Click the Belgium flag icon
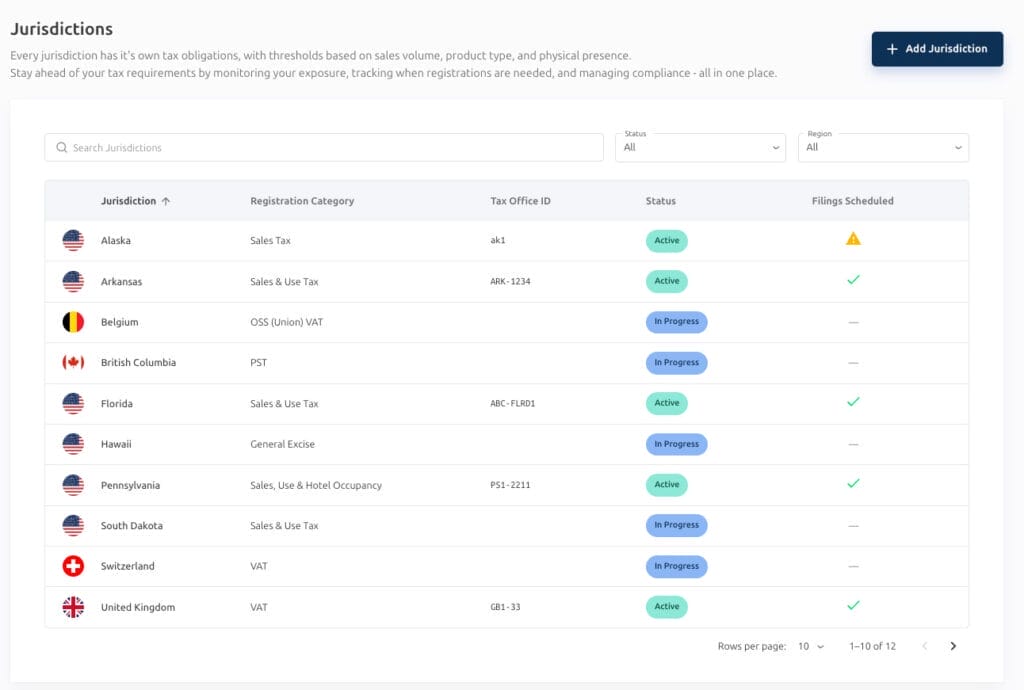 pyautogui.click(x=73, y=322)
